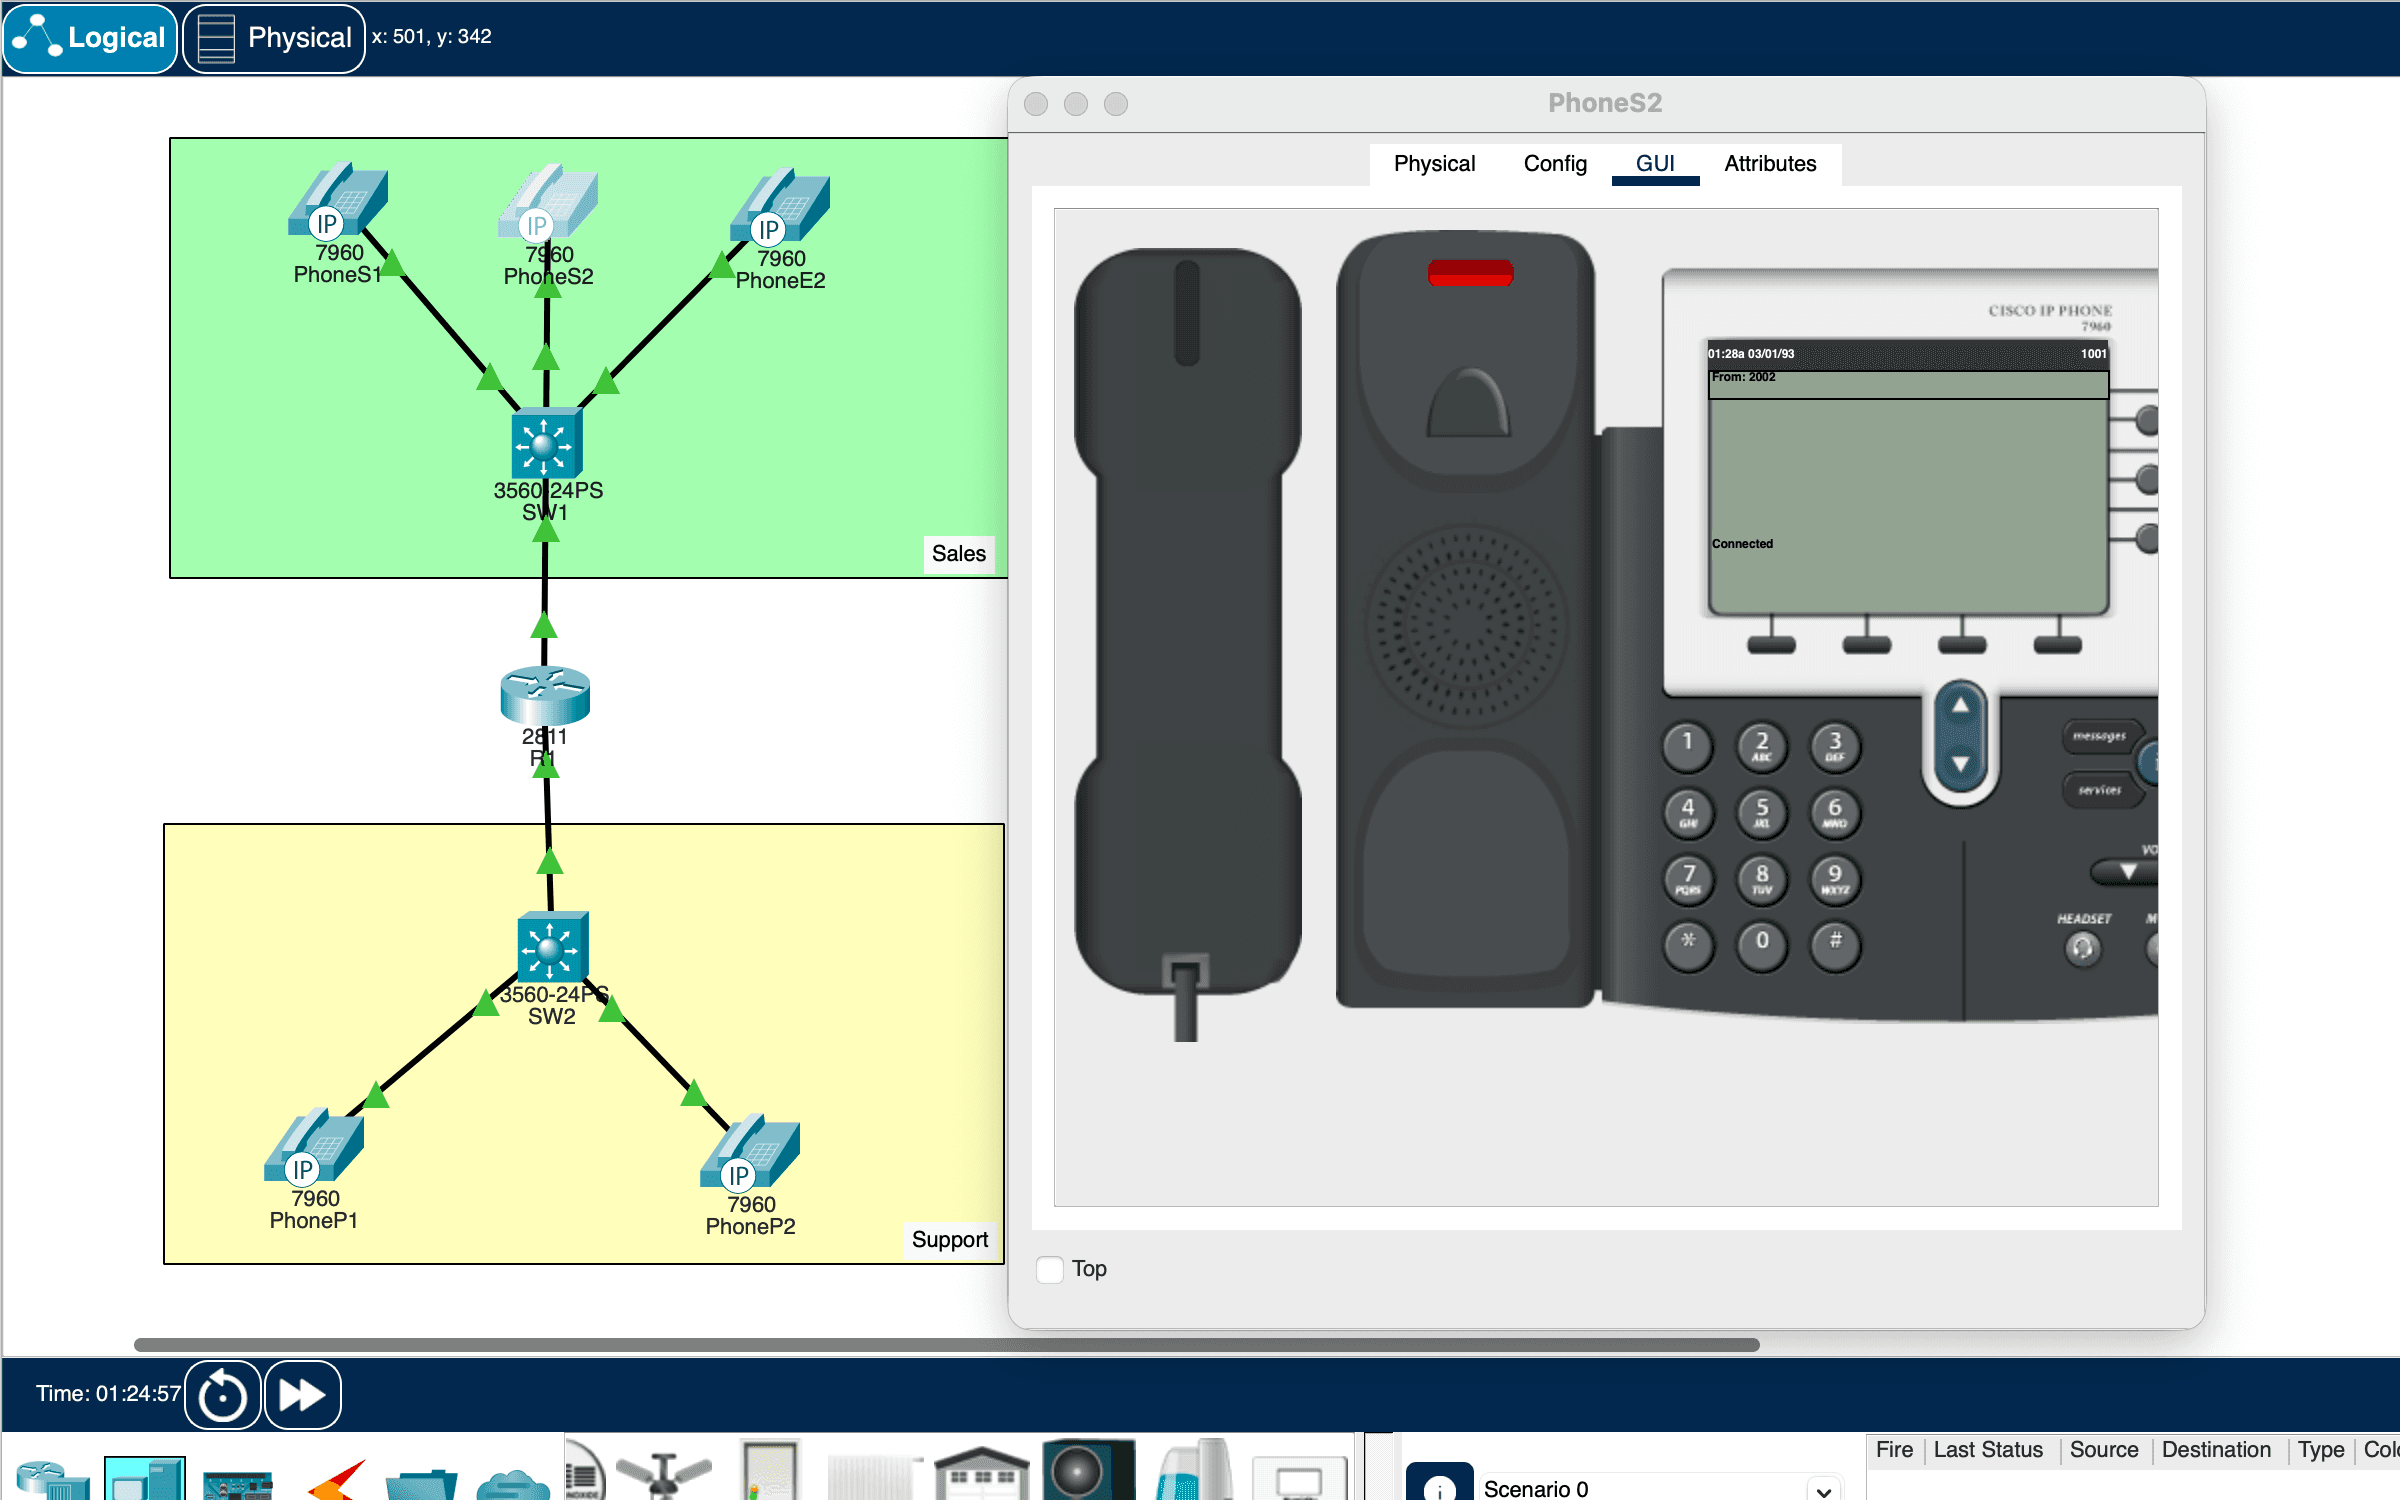Click the Support area label

[x=949, y=1240]
